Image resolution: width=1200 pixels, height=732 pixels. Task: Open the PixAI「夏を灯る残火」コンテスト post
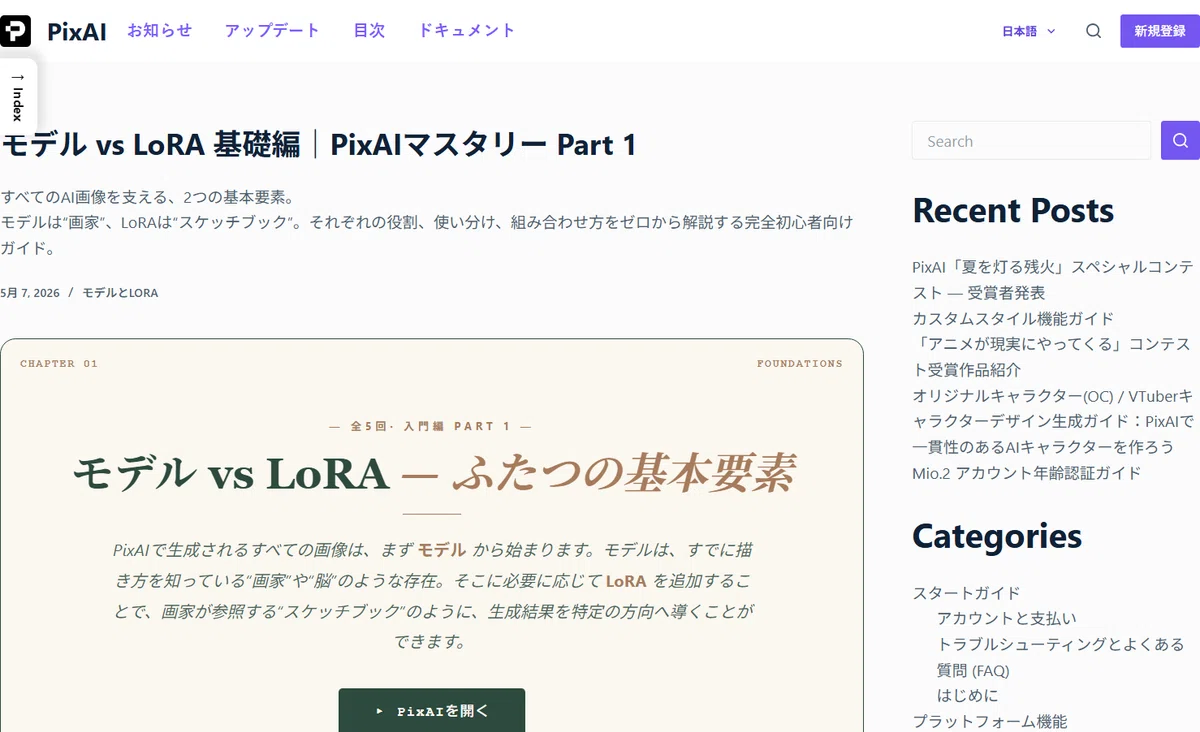pyautogui.click(x=1052, y=280)
